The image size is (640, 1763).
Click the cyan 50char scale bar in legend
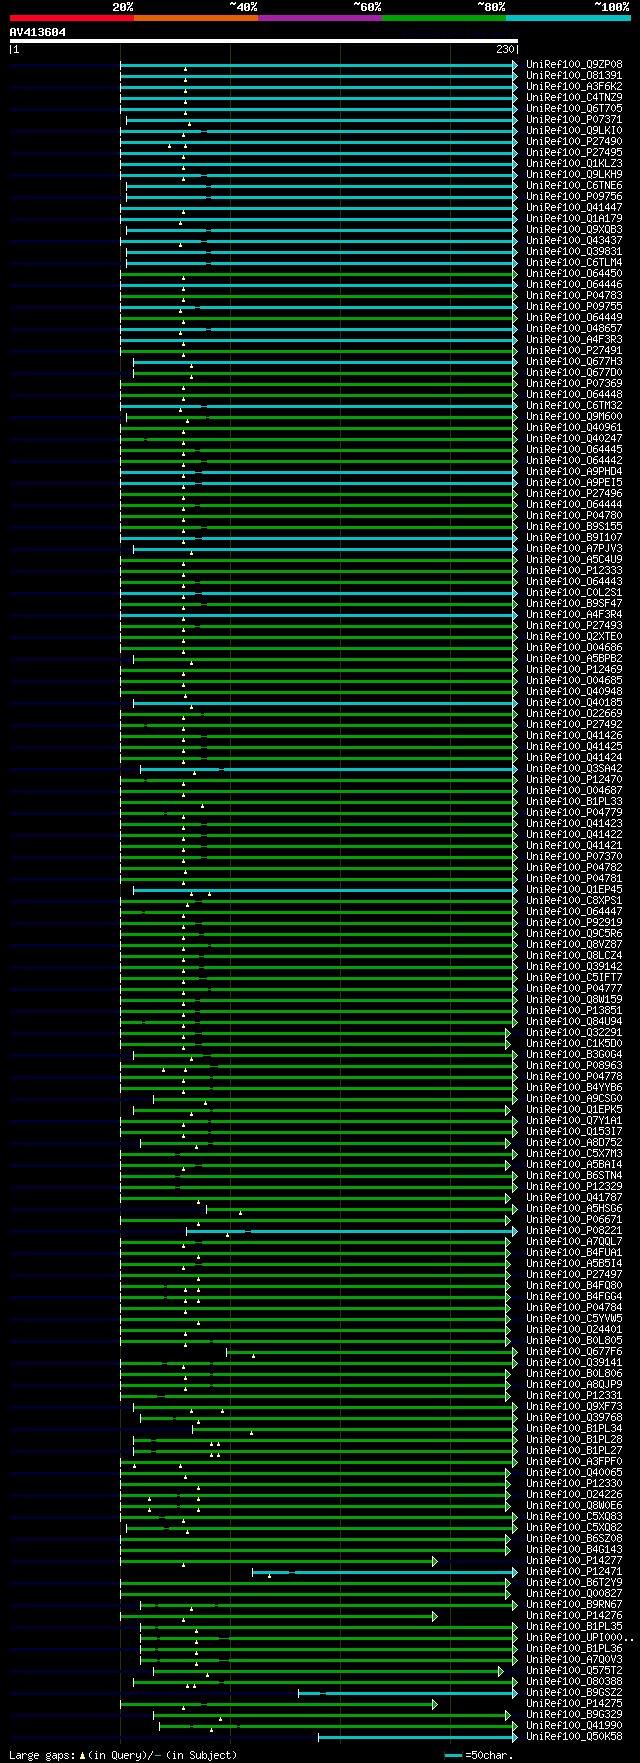(x=454, y=1755)
